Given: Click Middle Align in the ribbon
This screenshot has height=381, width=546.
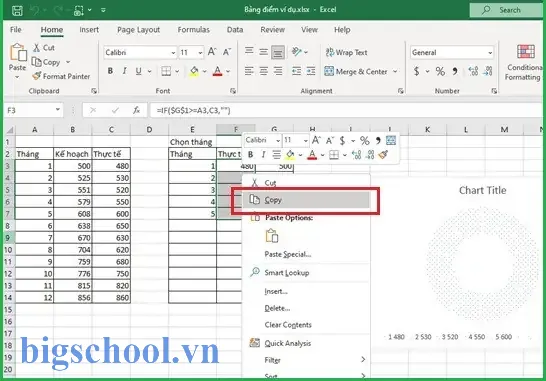Looking at the screenshot, I should point(263,52).
